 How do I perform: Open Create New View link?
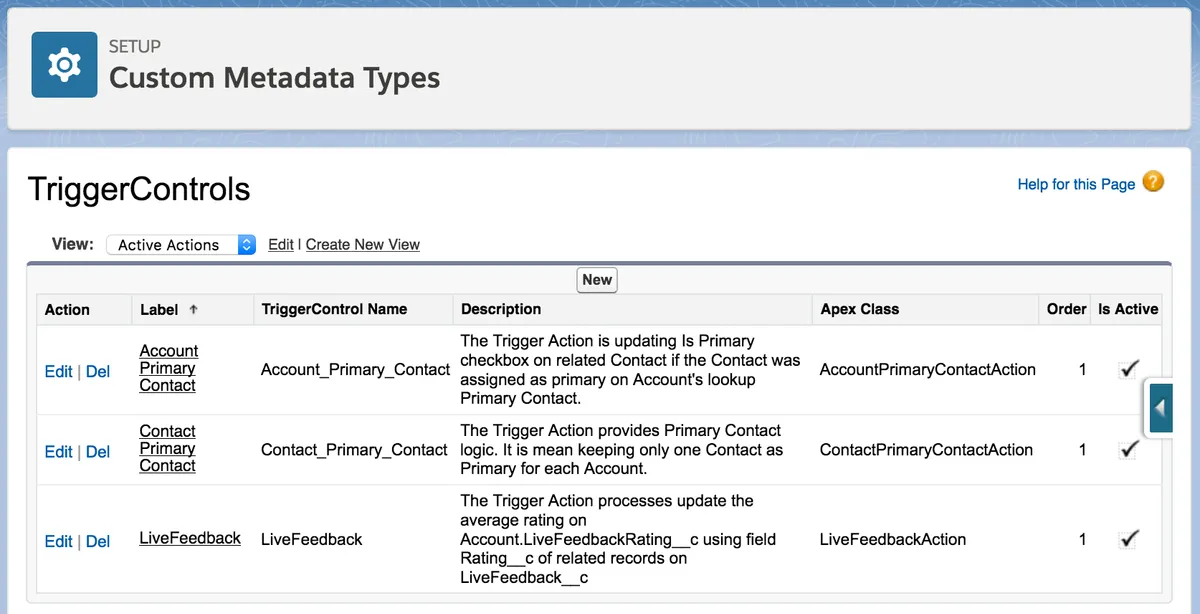point(363,244)
